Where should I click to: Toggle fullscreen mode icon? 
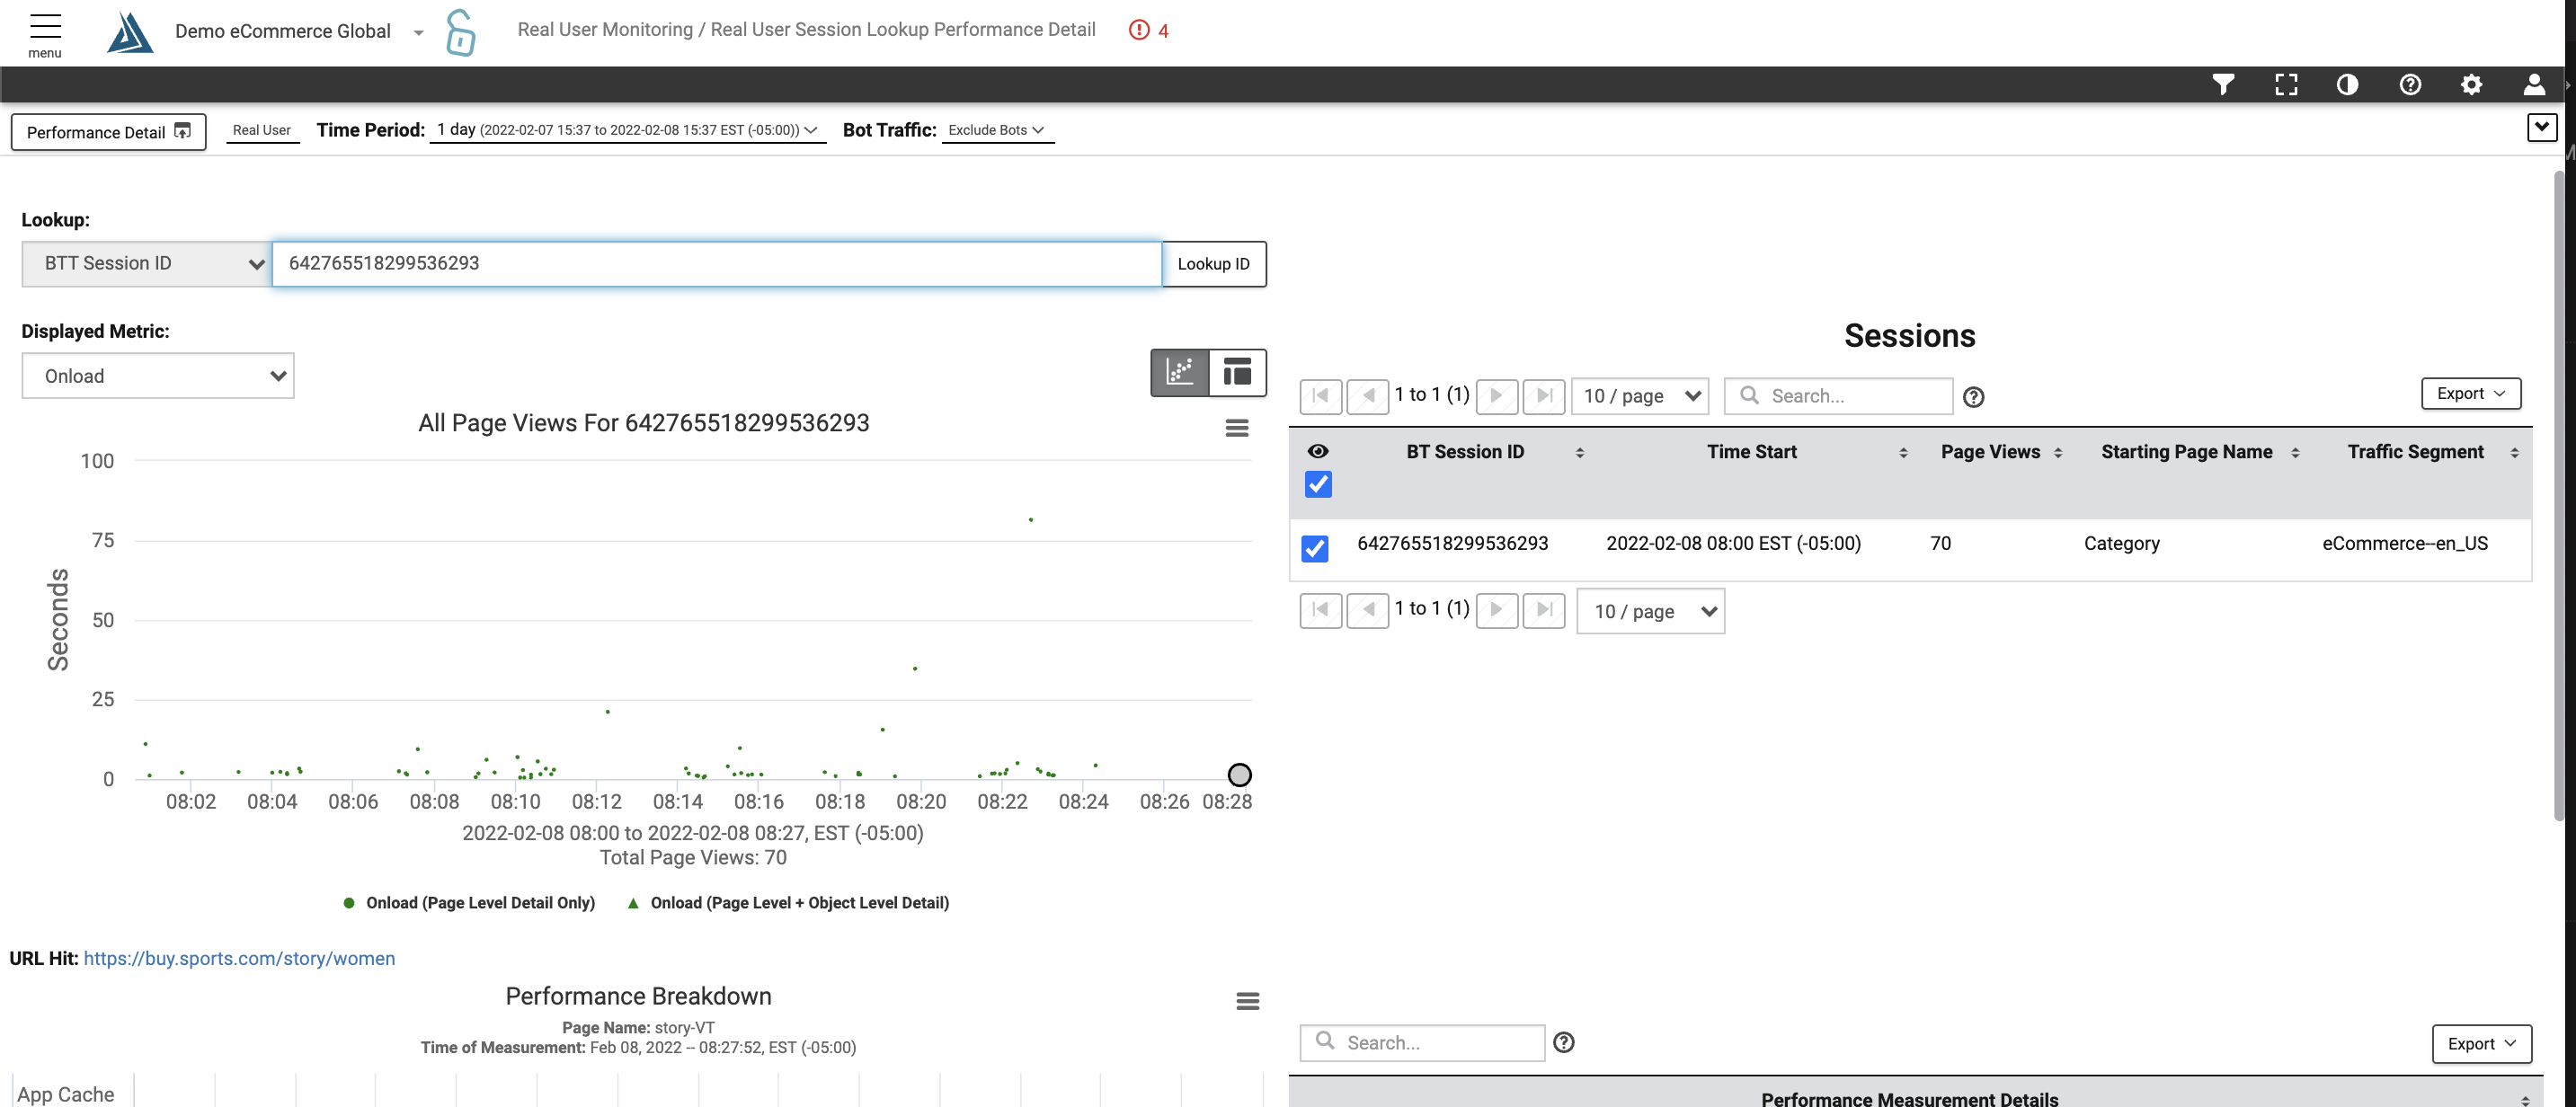click(x=2286, y=85)
